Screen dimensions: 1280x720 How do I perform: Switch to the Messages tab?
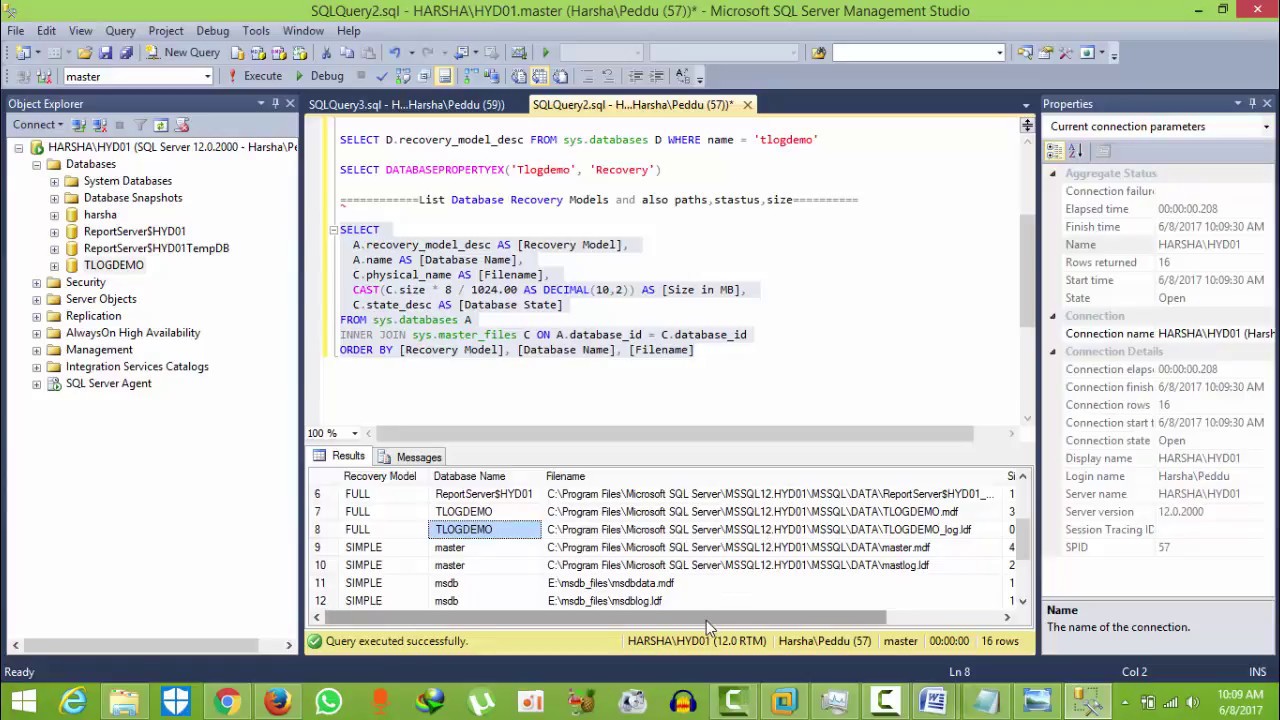(x=410, y=457)
